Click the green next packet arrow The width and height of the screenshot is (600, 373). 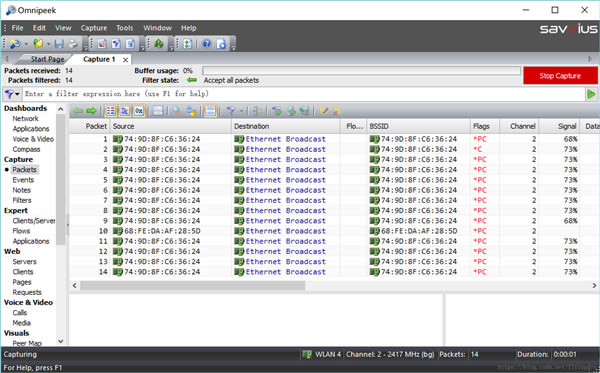[x=91, y=111]
